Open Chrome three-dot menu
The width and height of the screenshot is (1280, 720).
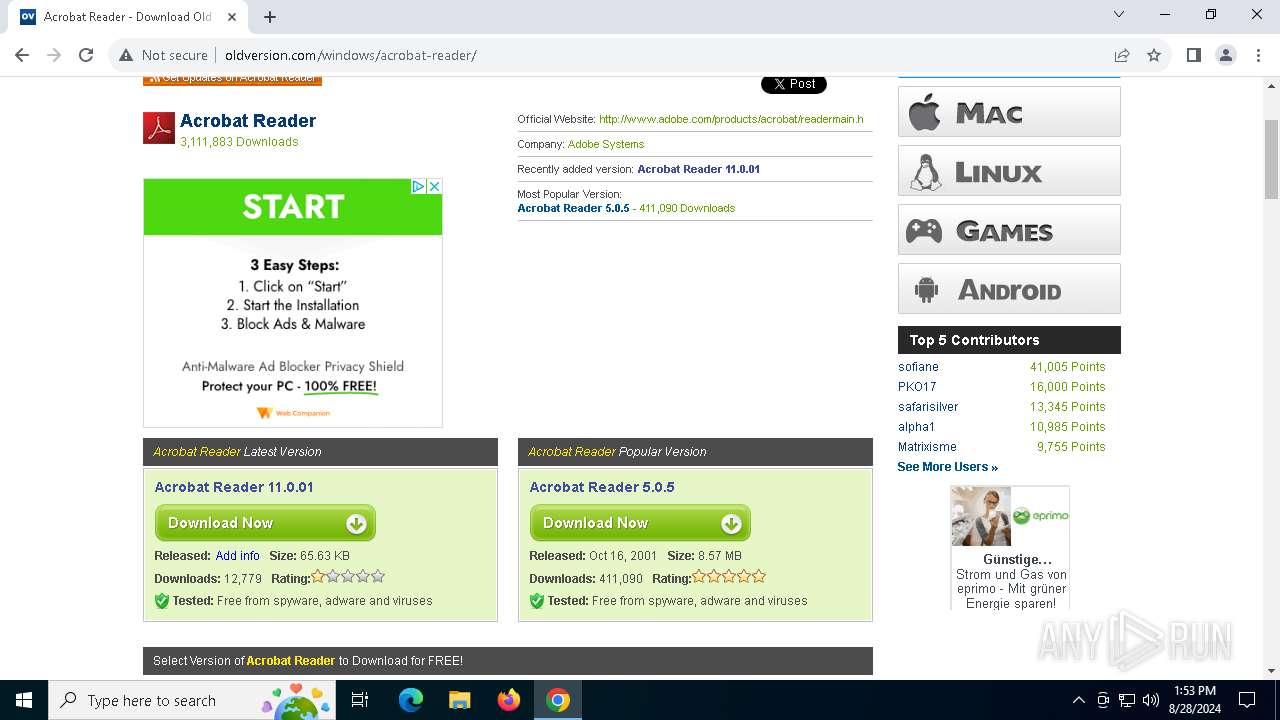tap(1258, 55)
